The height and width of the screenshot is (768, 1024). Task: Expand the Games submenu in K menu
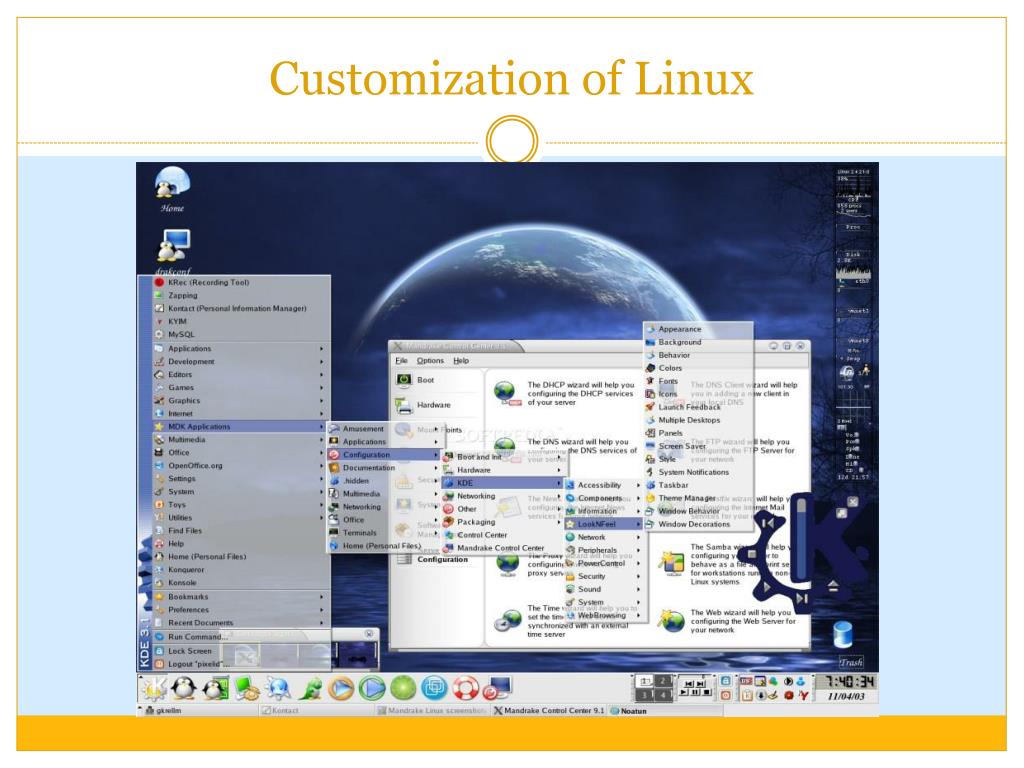pyautogui.click(x=238, y=387)
